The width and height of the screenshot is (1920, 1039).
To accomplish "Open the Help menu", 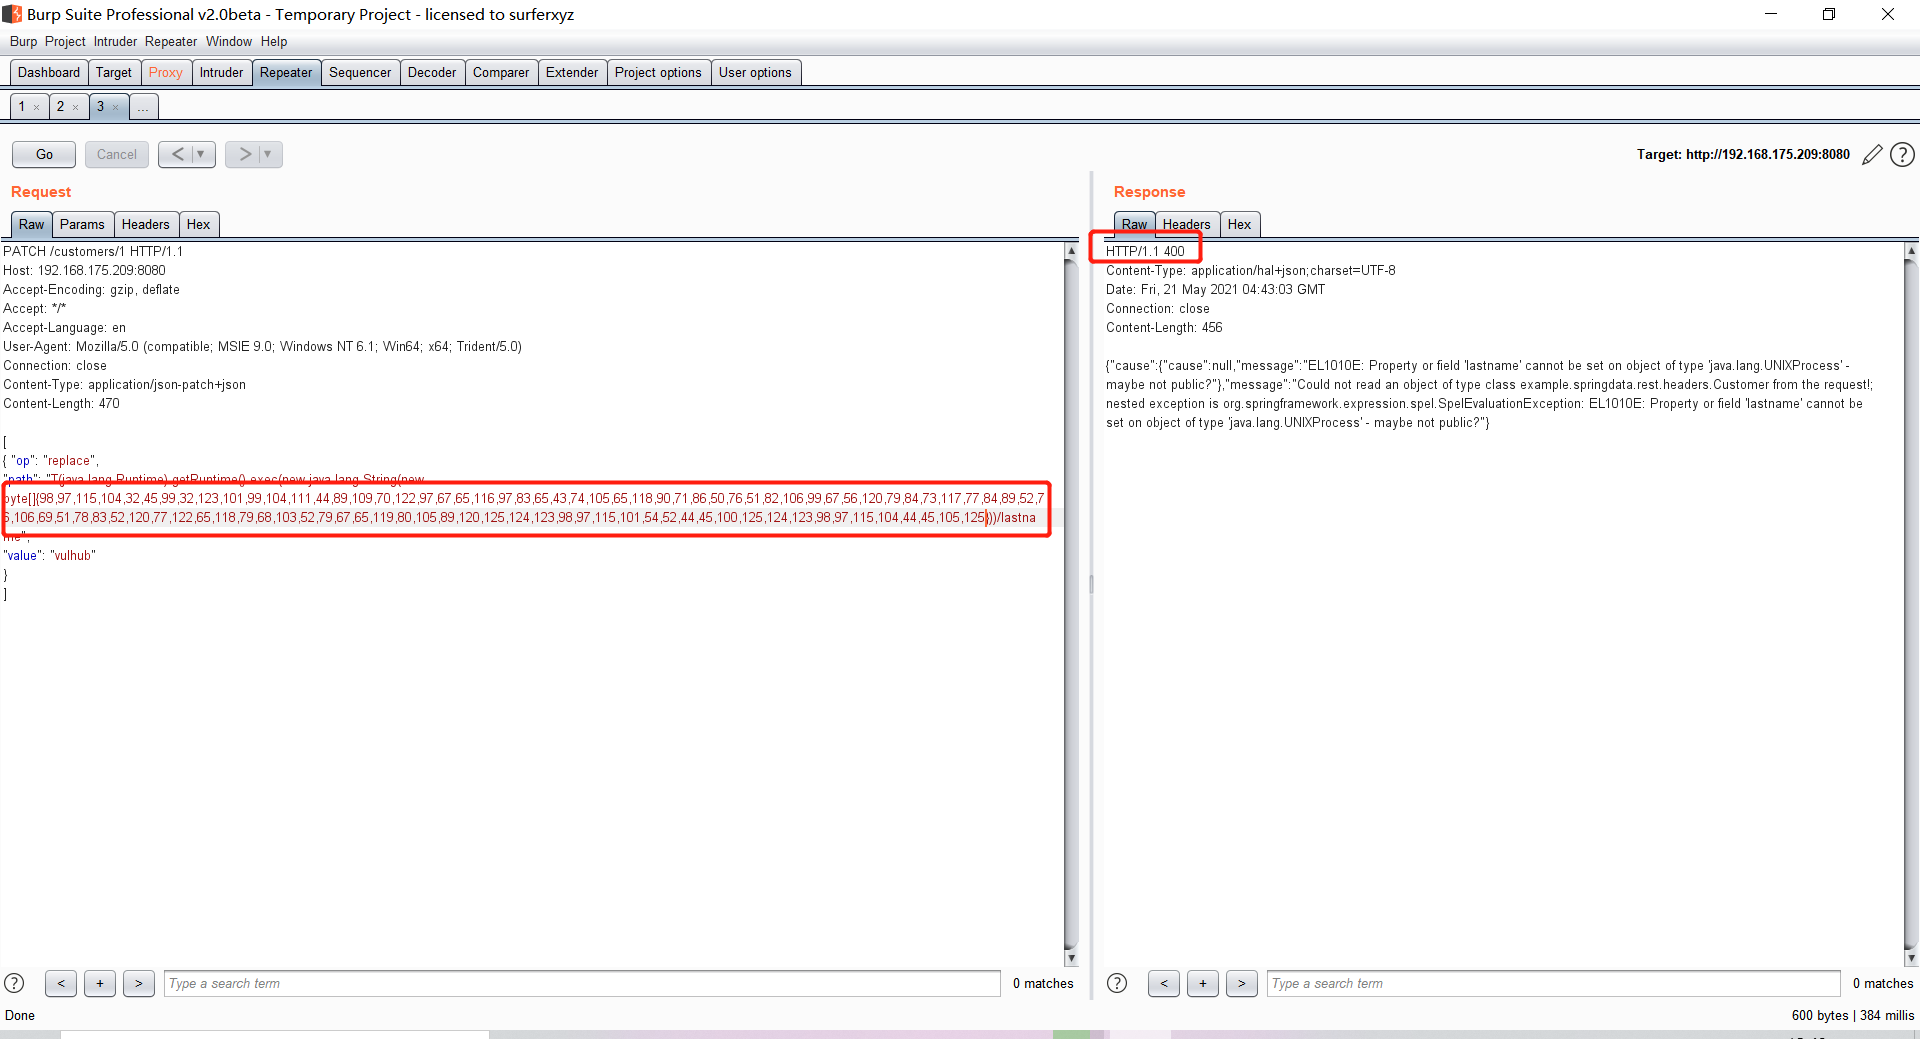I will click(274, 41).
